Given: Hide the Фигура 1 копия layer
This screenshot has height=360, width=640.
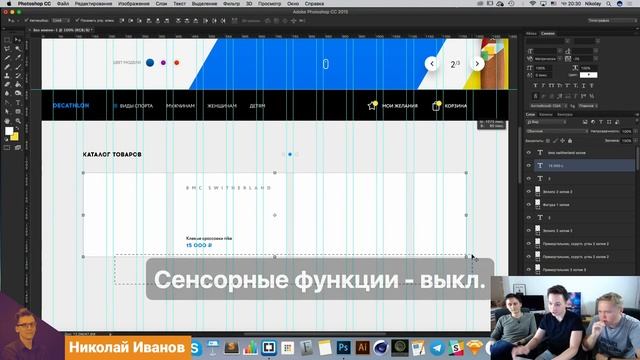Looking at the screenshot, I should 529,204.
